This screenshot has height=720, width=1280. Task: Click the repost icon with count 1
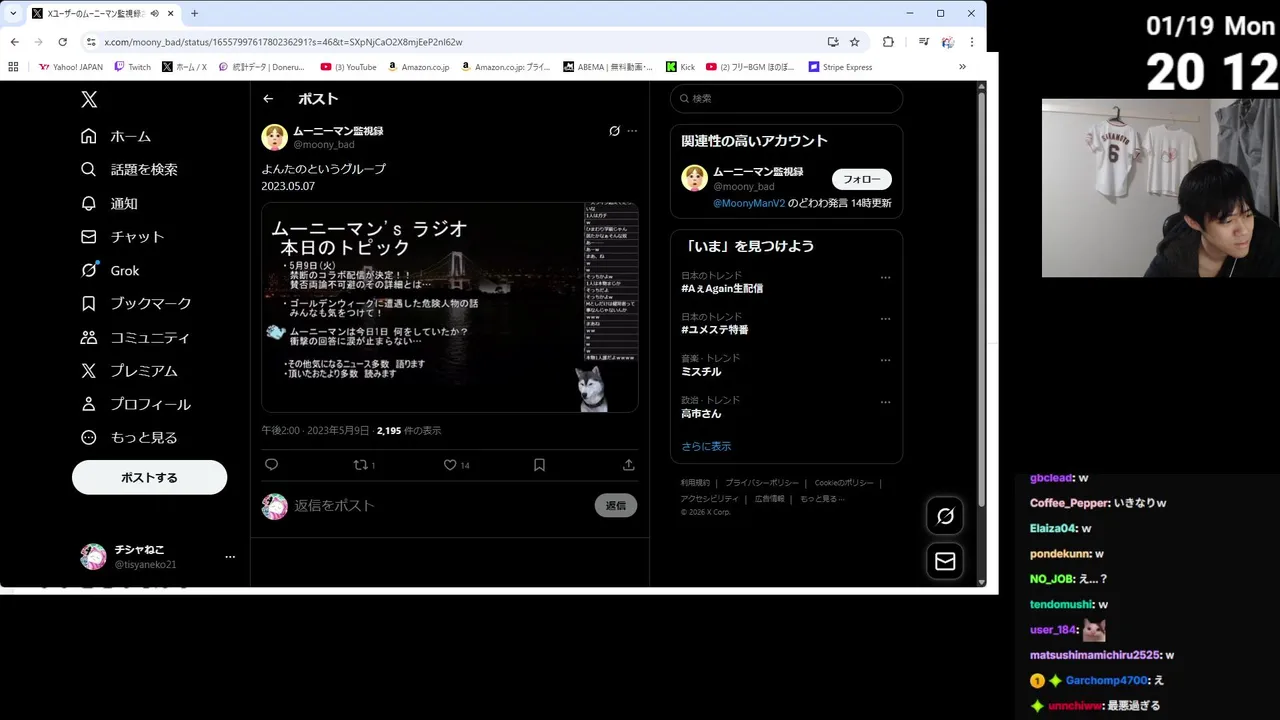365,465
